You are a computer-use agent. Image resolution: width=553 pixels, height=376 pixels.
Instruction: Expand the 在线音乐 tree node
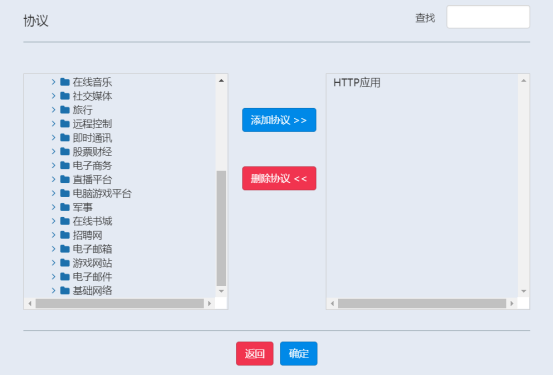53,82
